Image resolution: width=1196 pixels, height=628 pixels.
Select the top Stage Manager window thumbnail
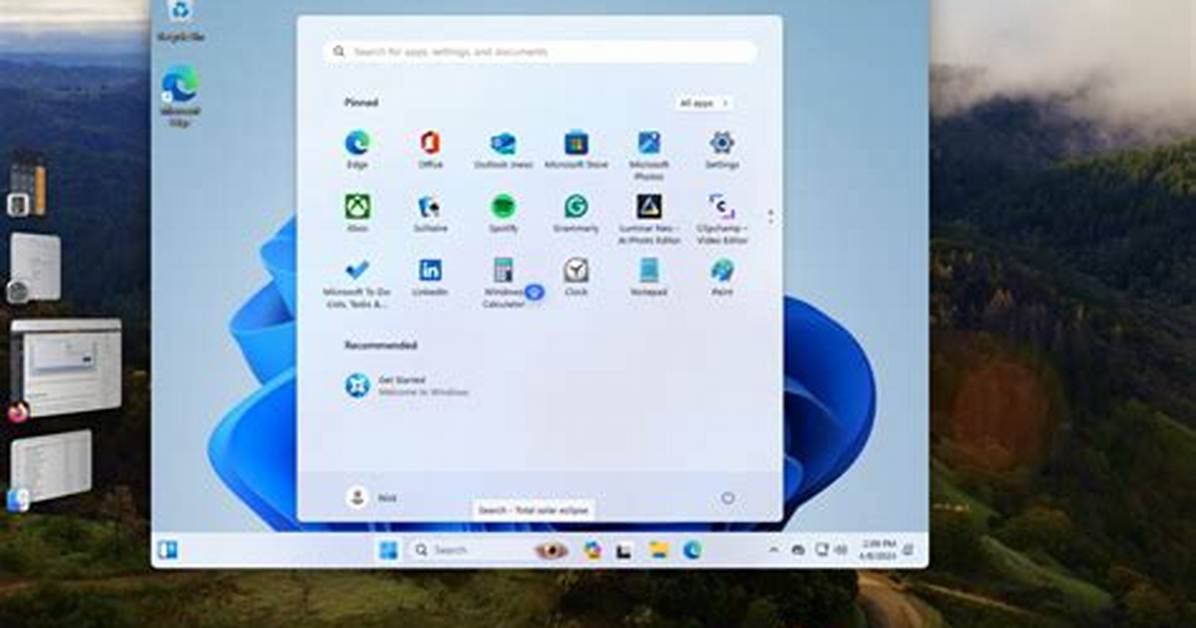point(27,188)
